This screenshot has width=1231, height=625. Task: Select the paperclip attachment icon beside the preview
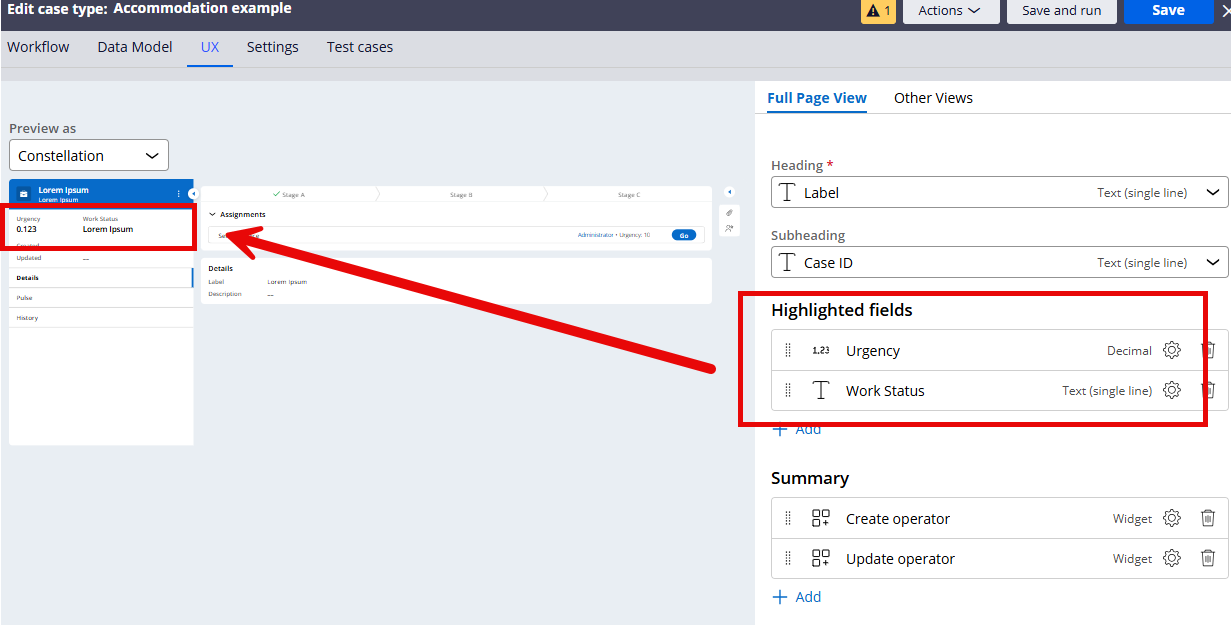[729, 213]
